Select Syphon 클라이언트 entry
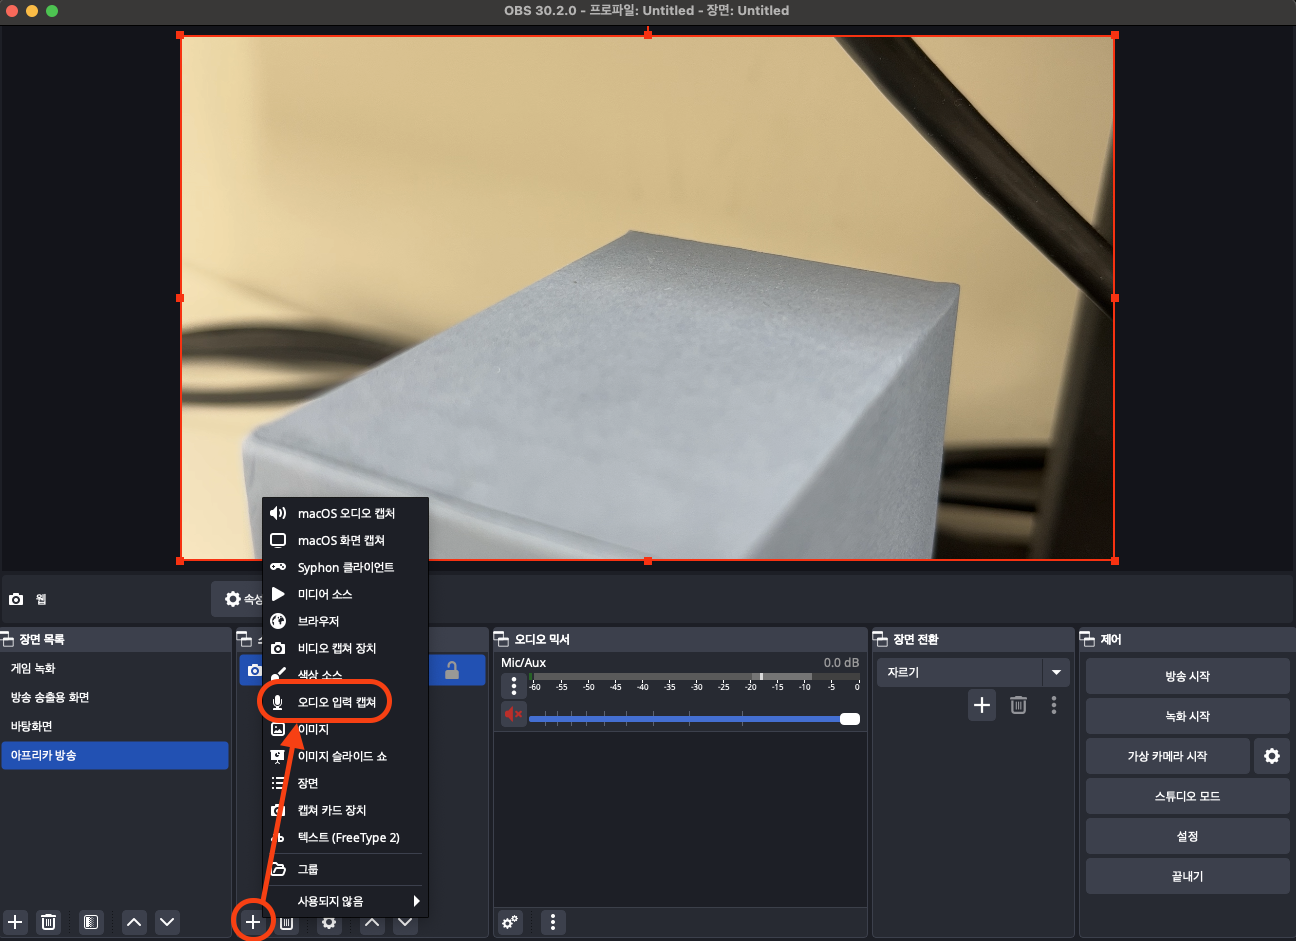 [x=345, y=567]
